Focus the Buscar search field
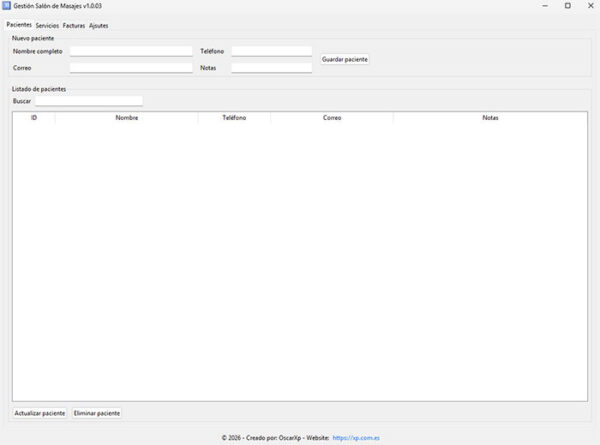The image size is (600, 445). (89, 101)
